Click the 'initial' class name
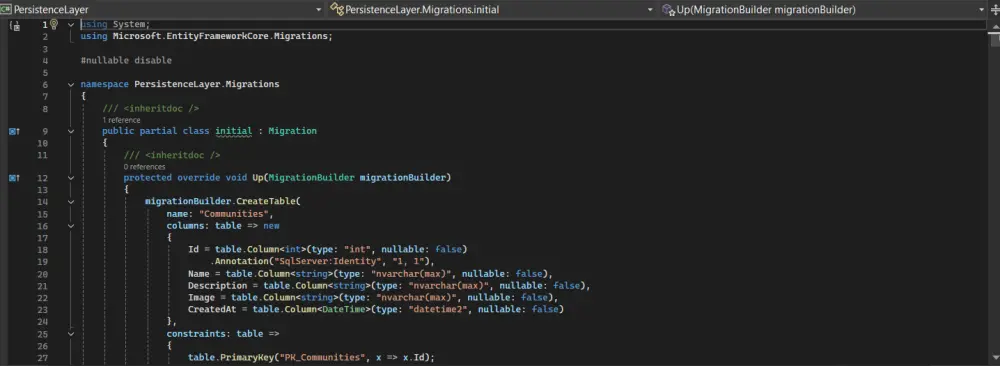 point(233,131)
